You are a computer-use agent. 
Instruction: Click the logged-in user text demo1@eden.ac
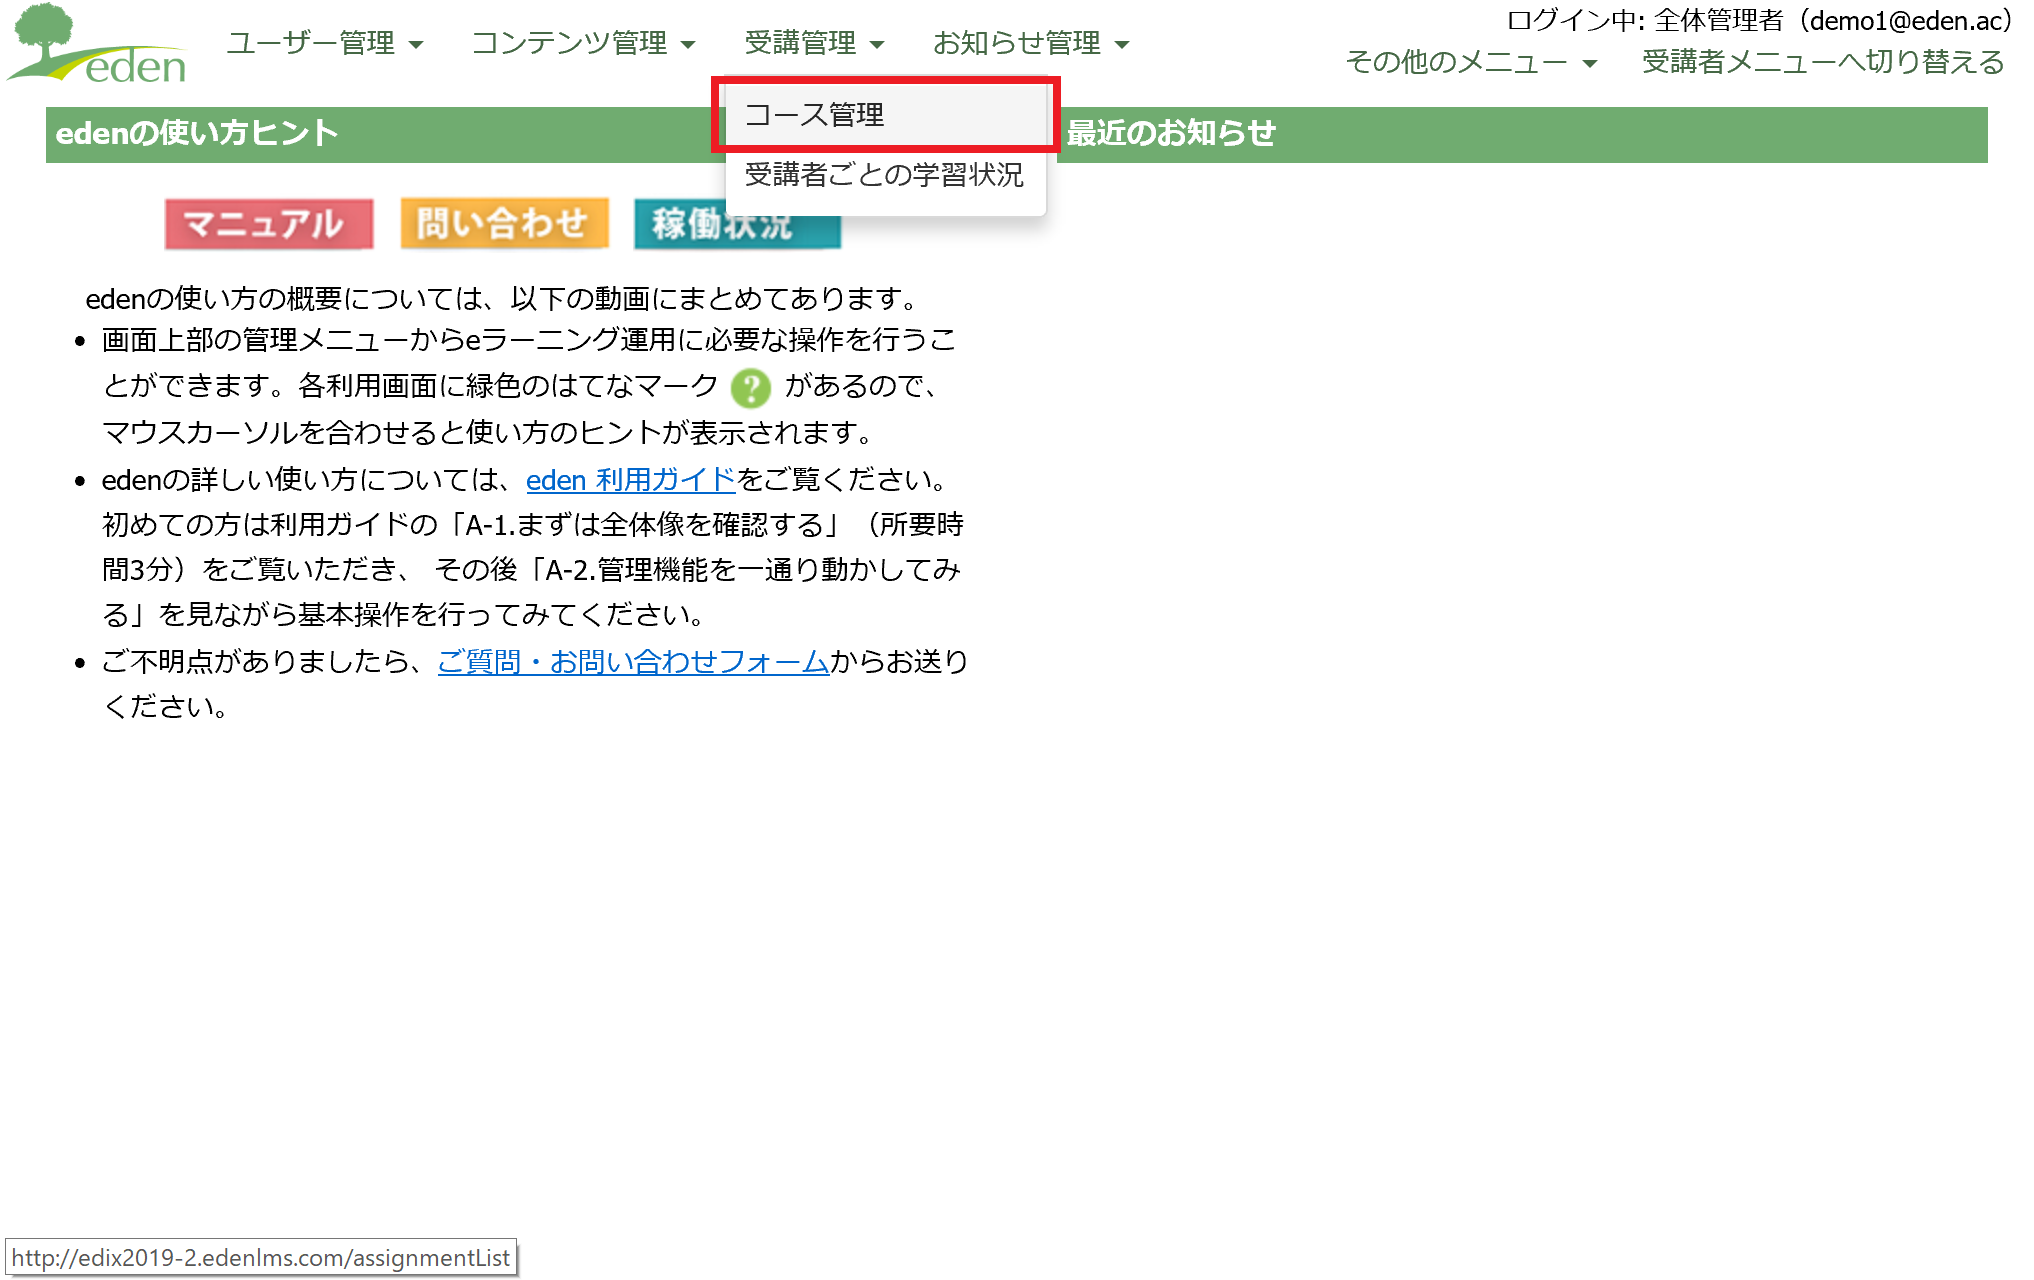tap(1905, 20)
